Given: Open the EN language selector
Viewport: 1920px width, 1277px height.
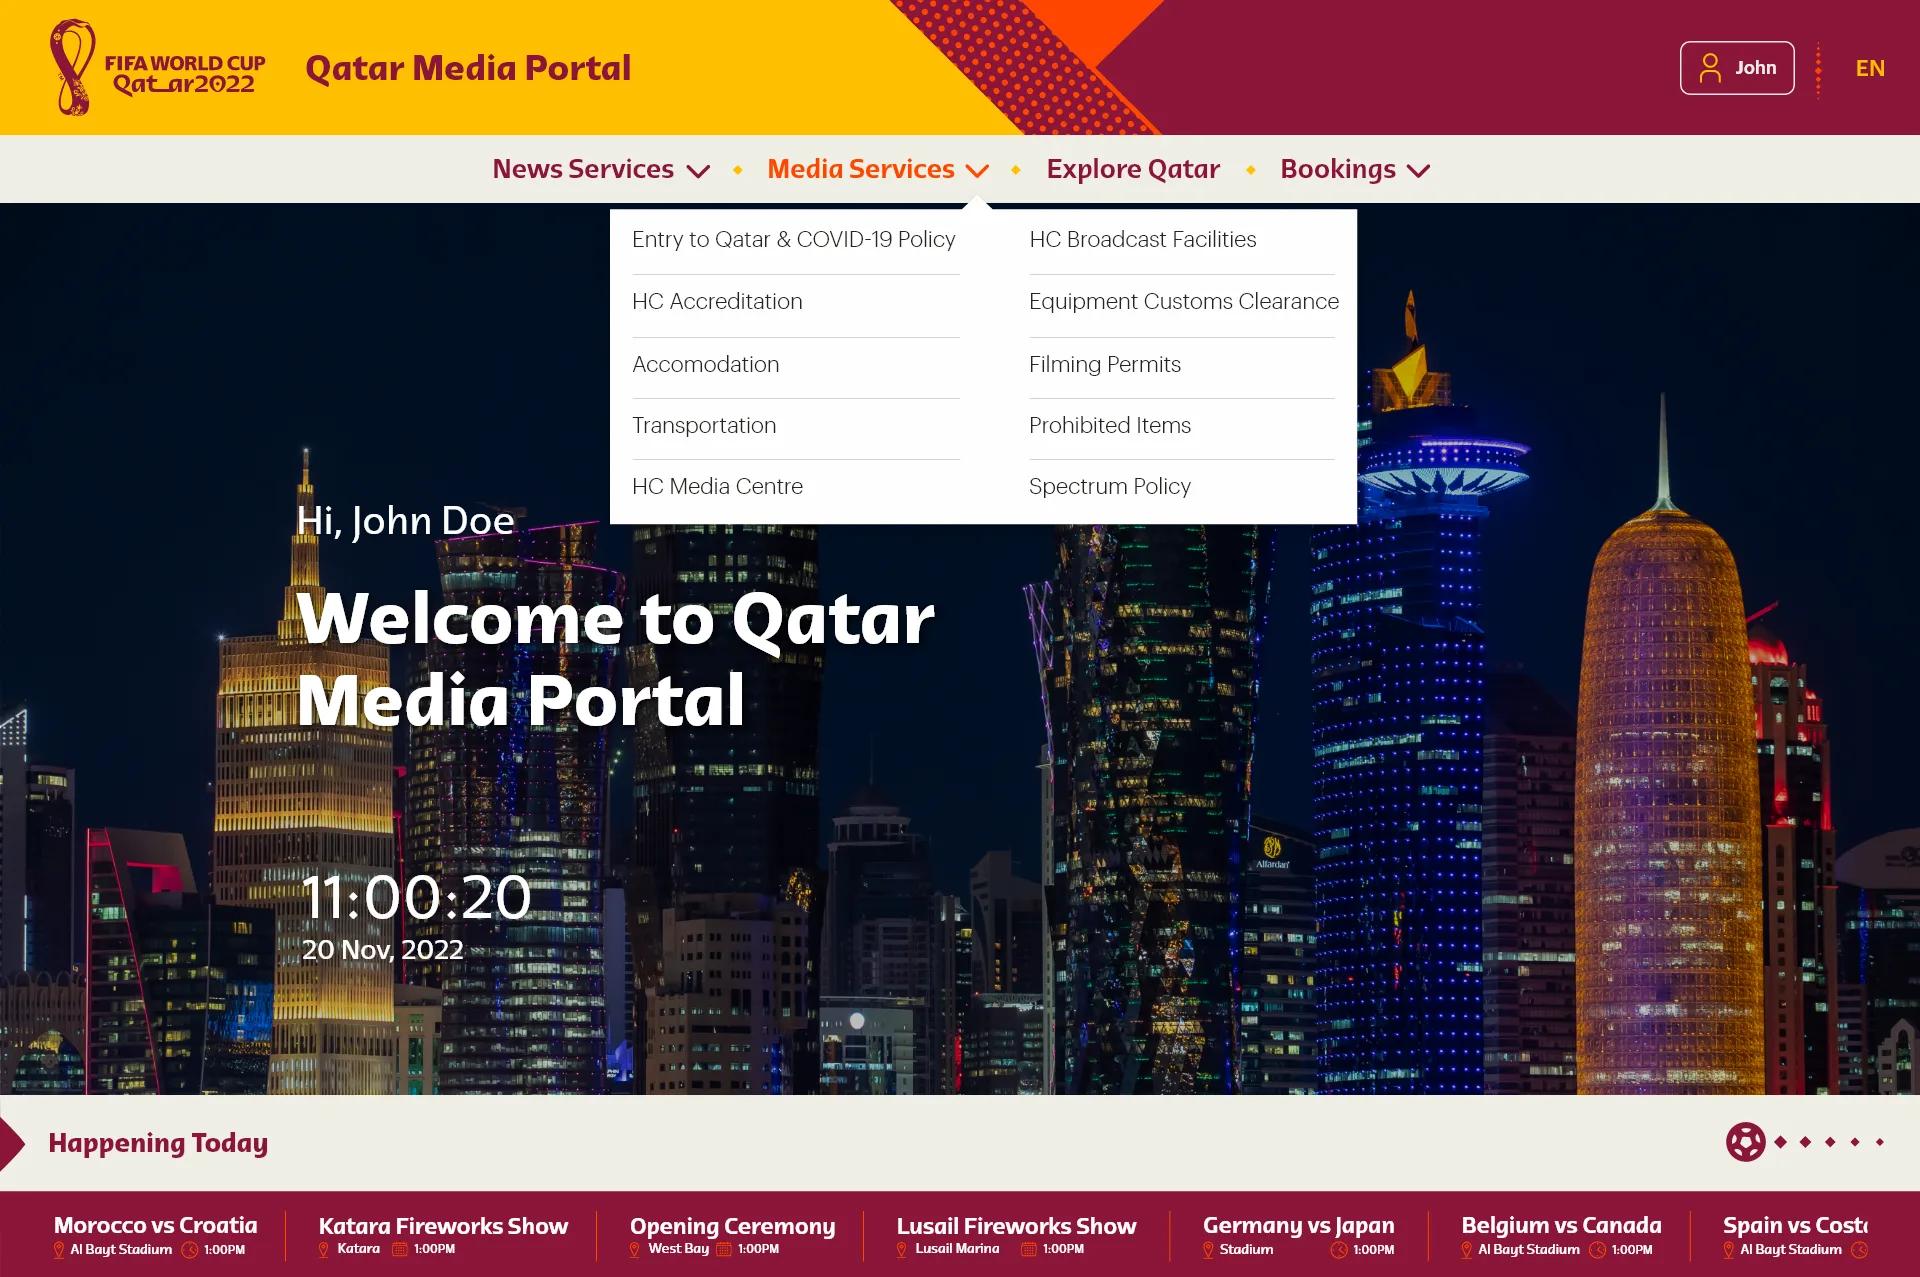Looking at the screenshot, I should 1870,68.
